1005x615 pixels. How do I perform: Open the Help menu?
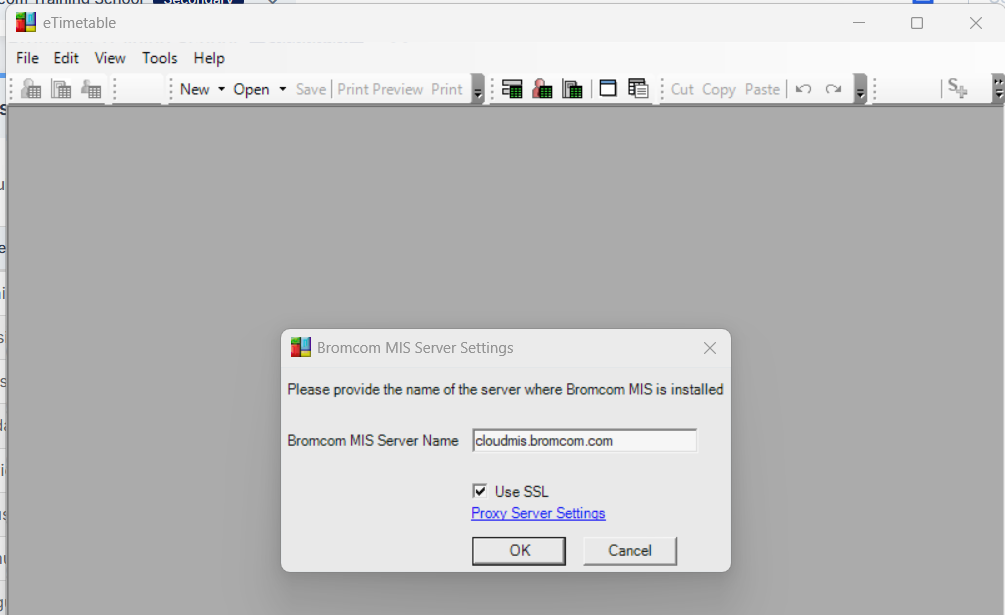point(209,58)
